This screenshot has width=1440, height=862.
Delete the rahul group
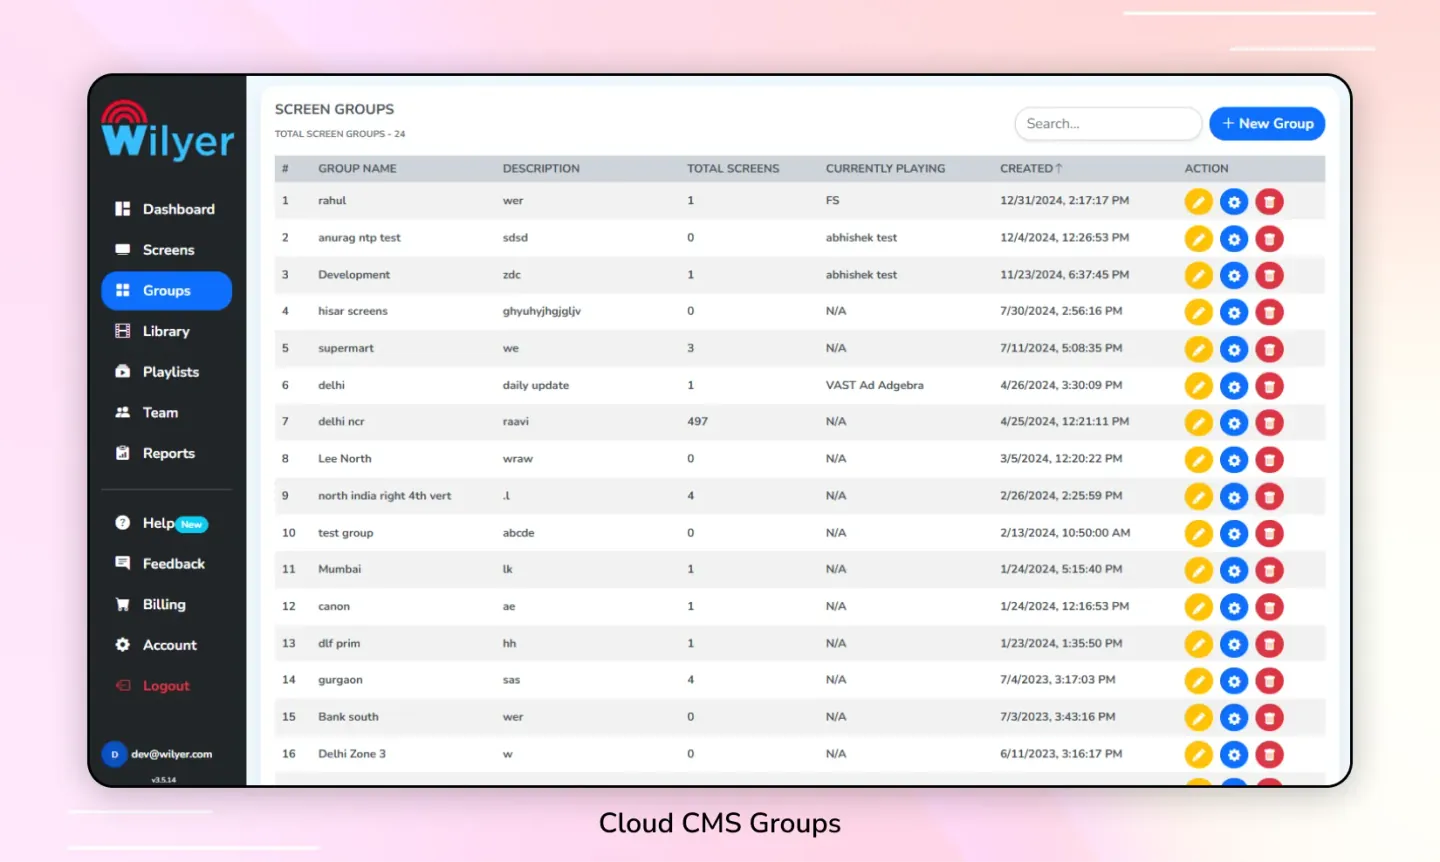(1269, 202)
